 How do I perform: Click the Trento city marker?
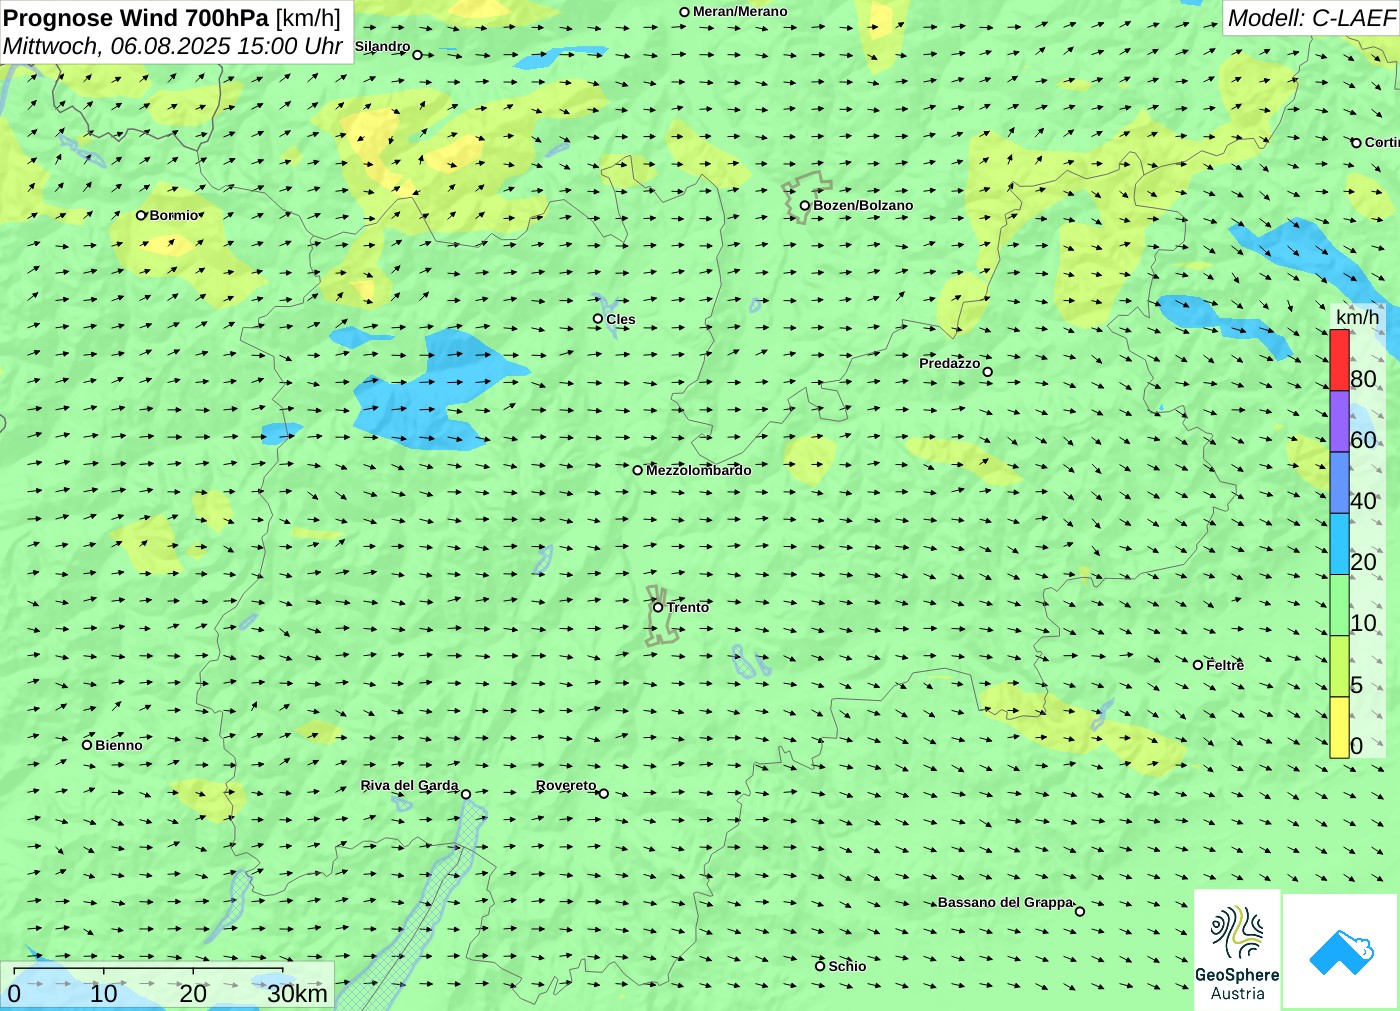[658, 607]
